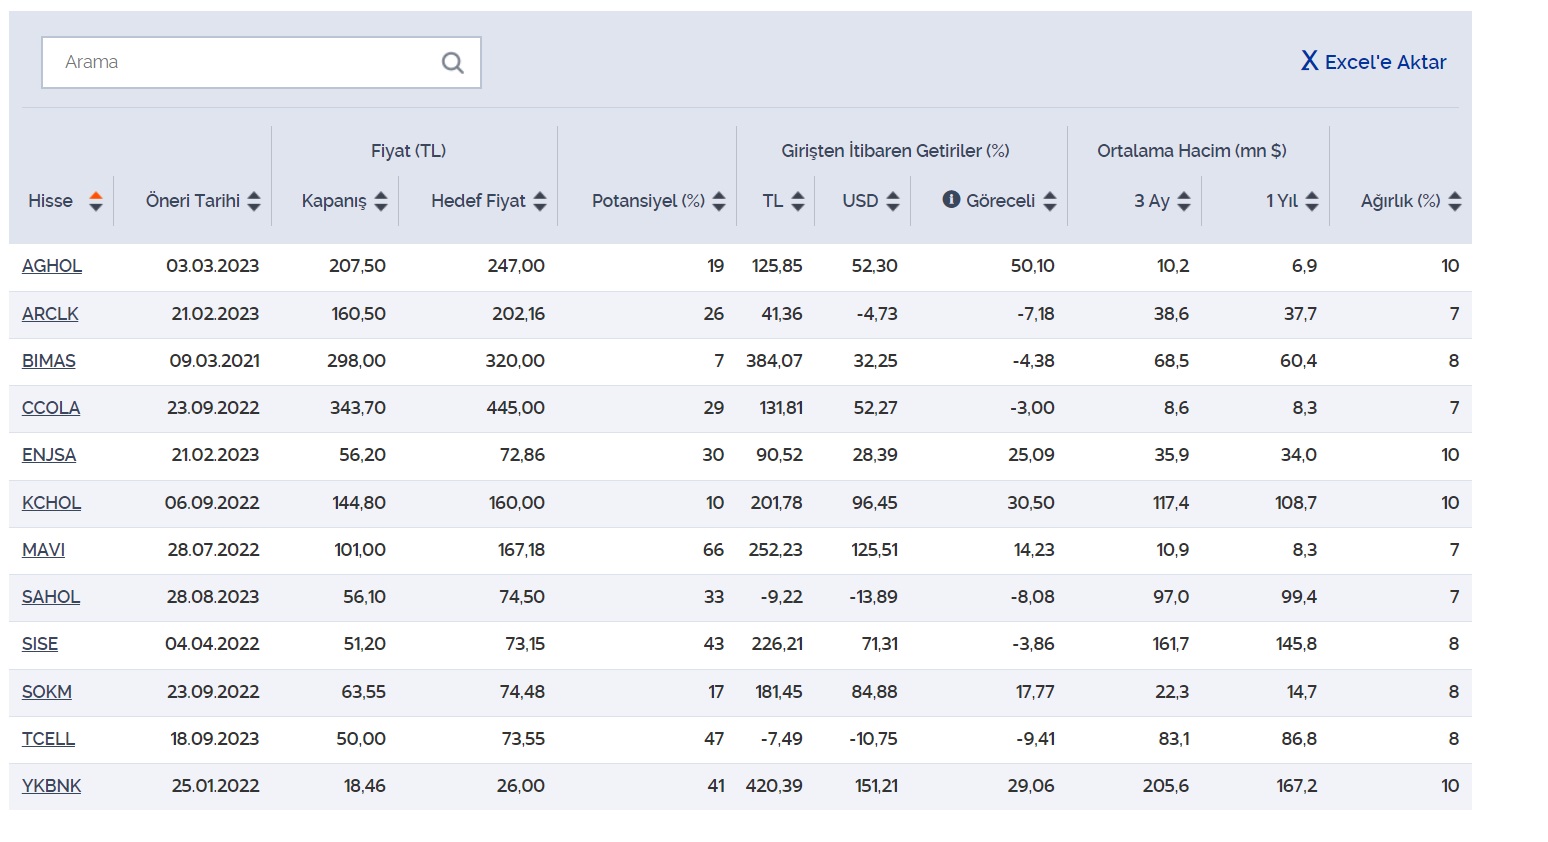Select the TCELL ticker link
1548x842 pixels.
coord(48,739)
